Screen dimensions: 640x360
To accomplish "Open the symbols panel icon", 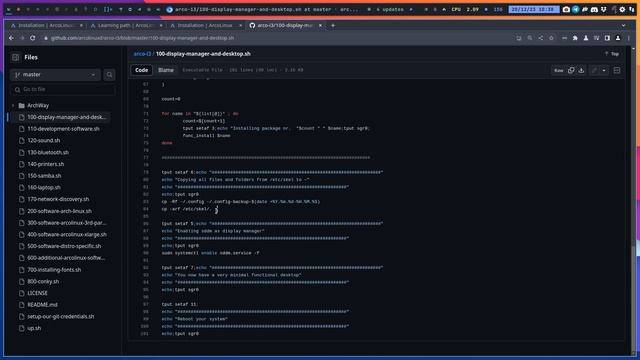I will point(617,71).
